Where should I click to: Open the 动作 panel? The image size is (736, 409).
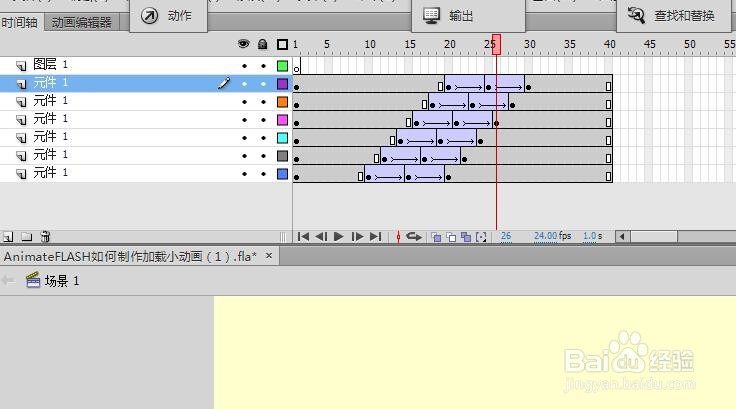168,16
